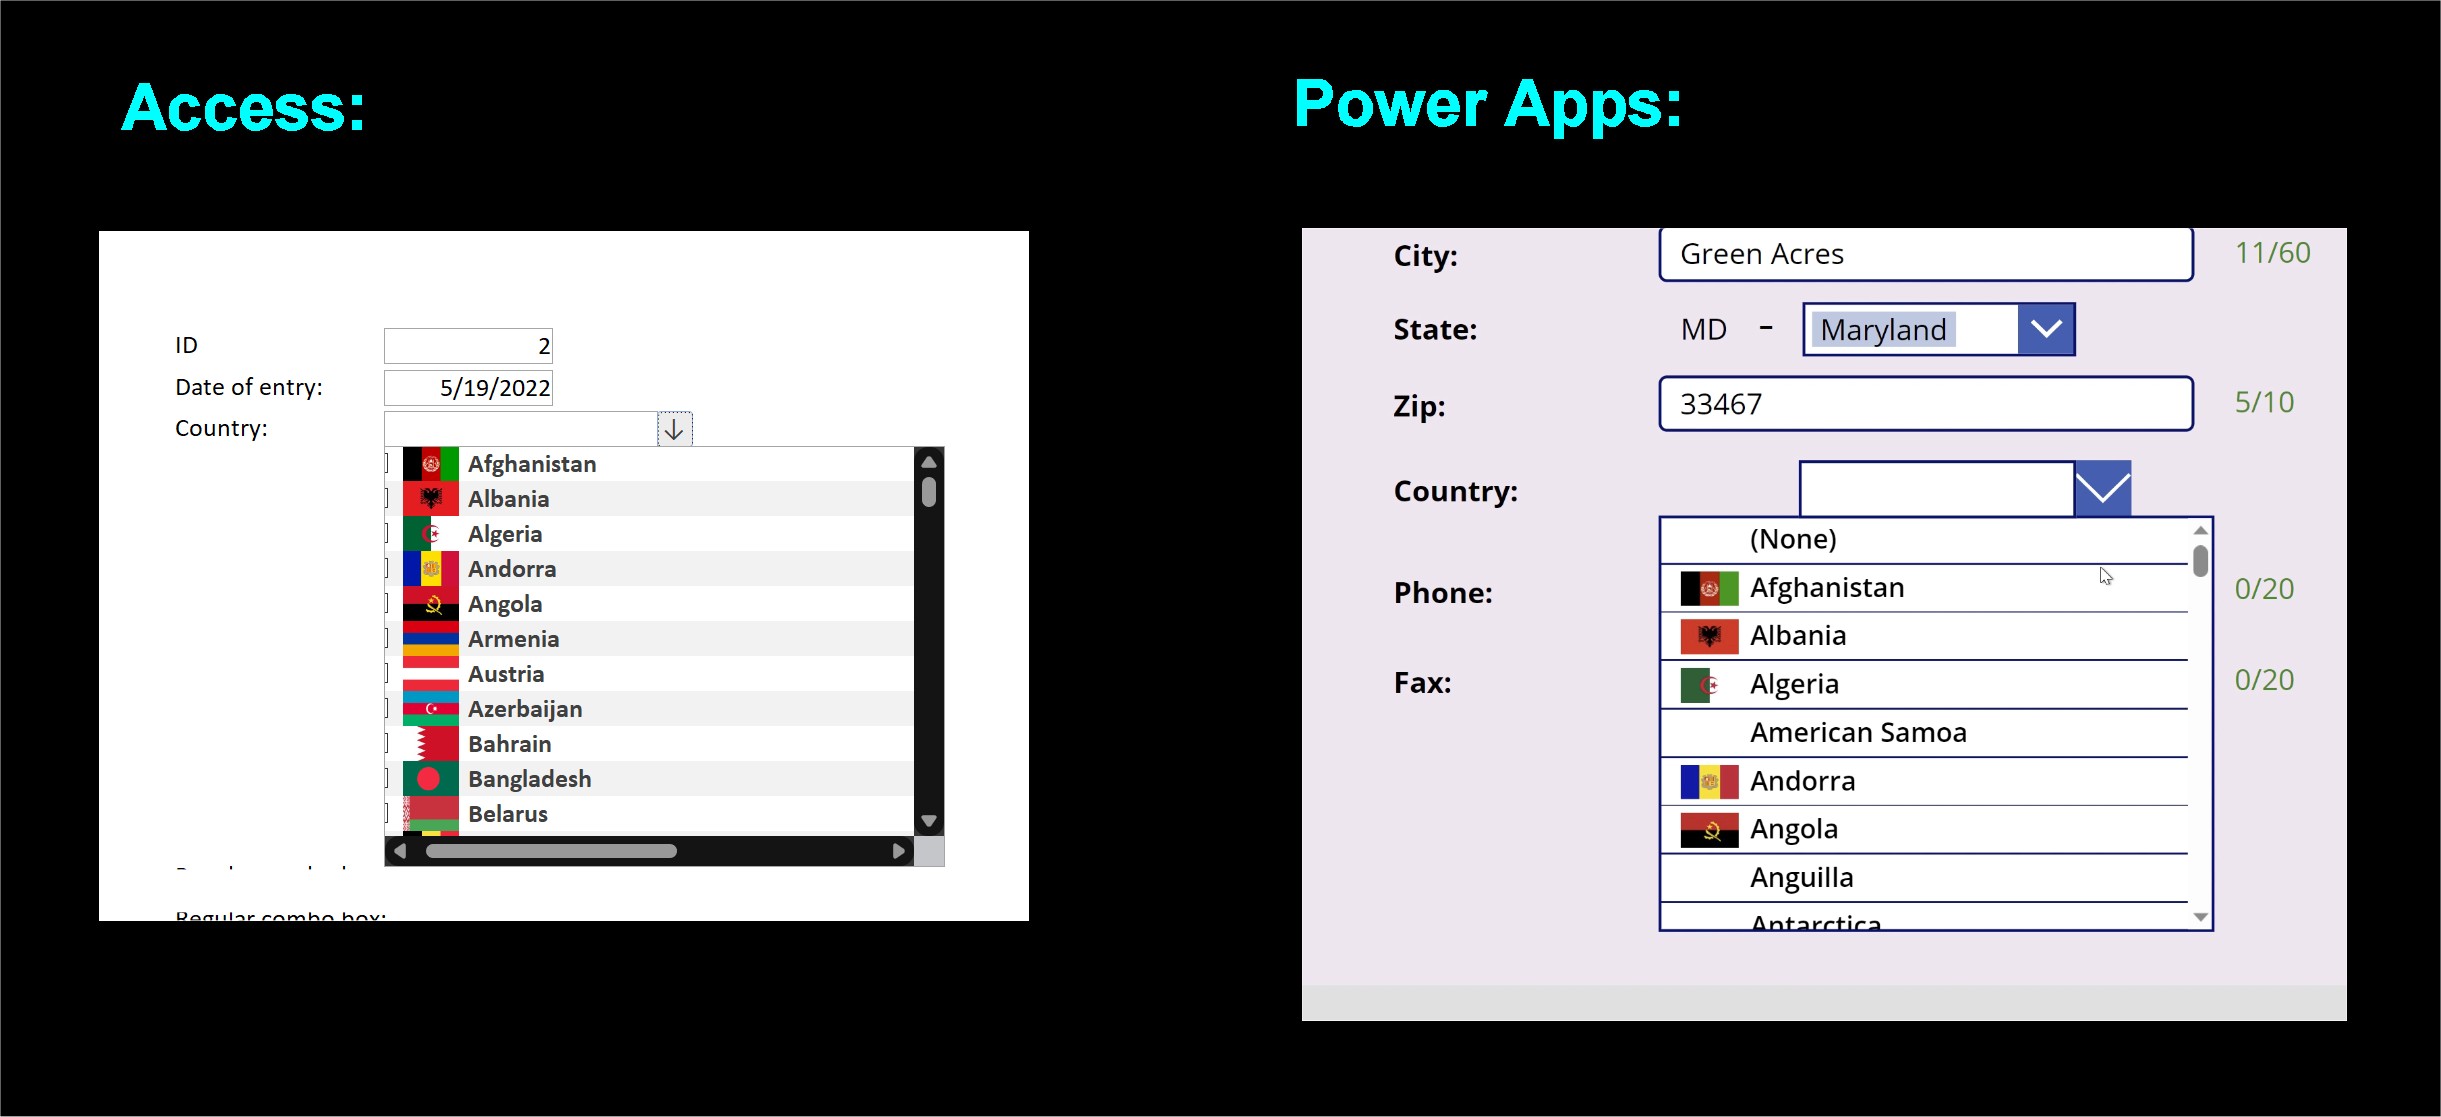
Task: Click the Angola flag in Access list
Action: pyautogui.click(x=431, y=604)
